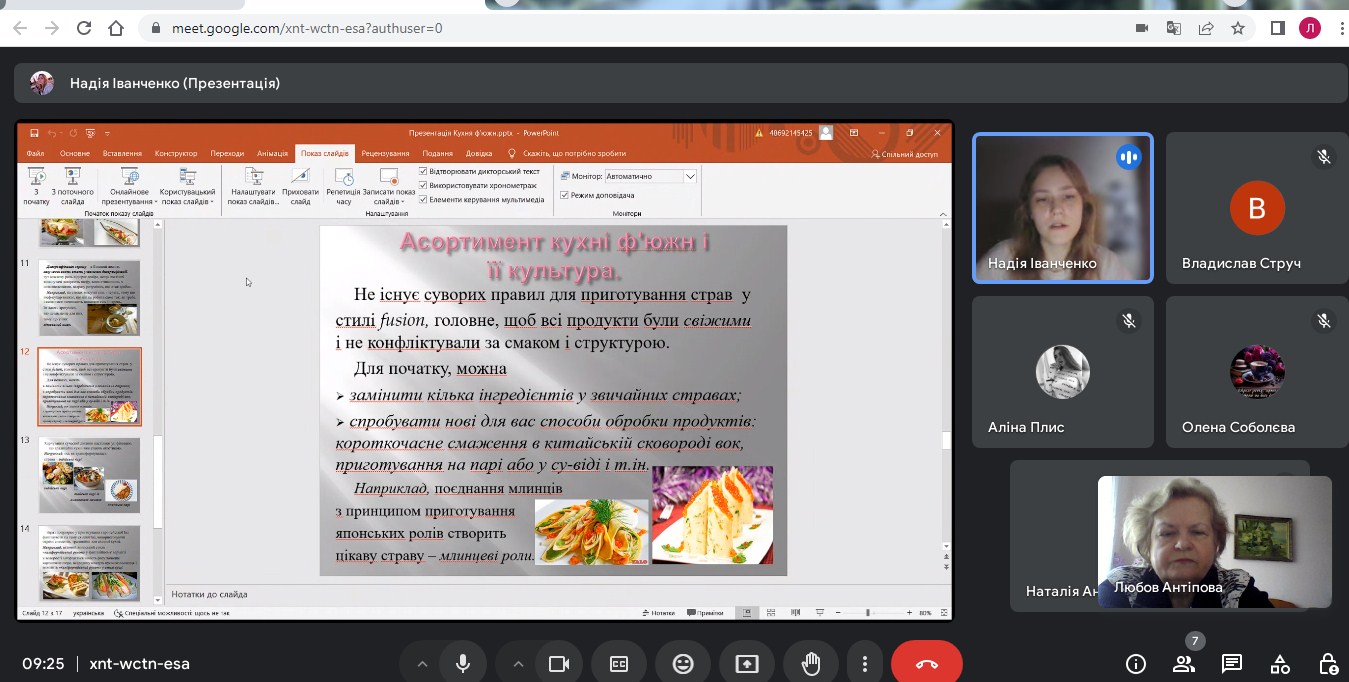Click the Present now screen-share button
1349x682 pixels.
[747, 664]
